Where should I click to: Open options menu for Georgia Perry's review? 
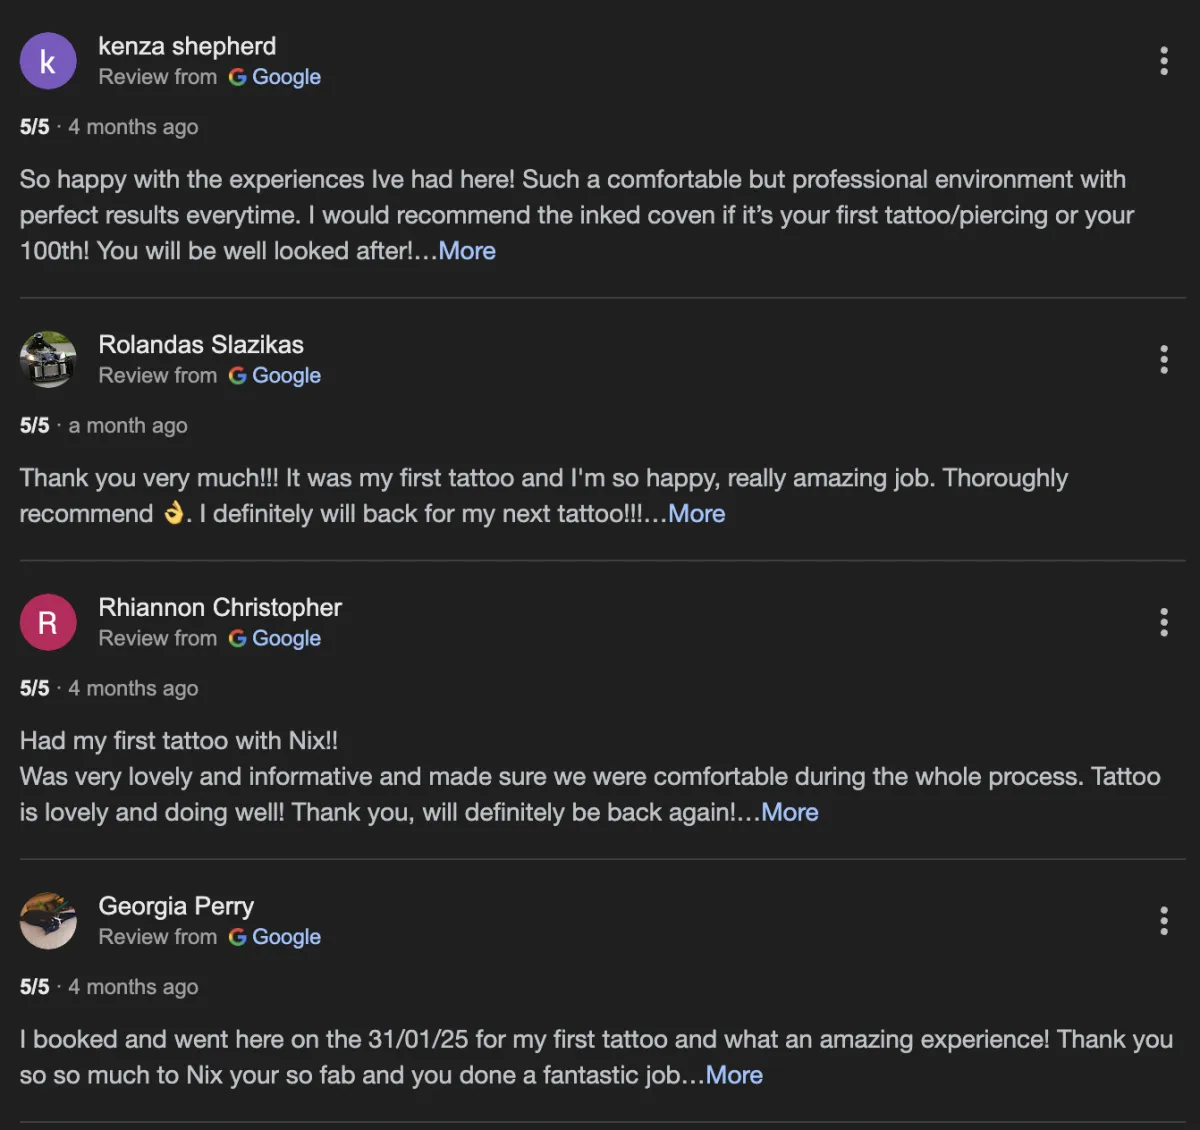pos(1164,920)
